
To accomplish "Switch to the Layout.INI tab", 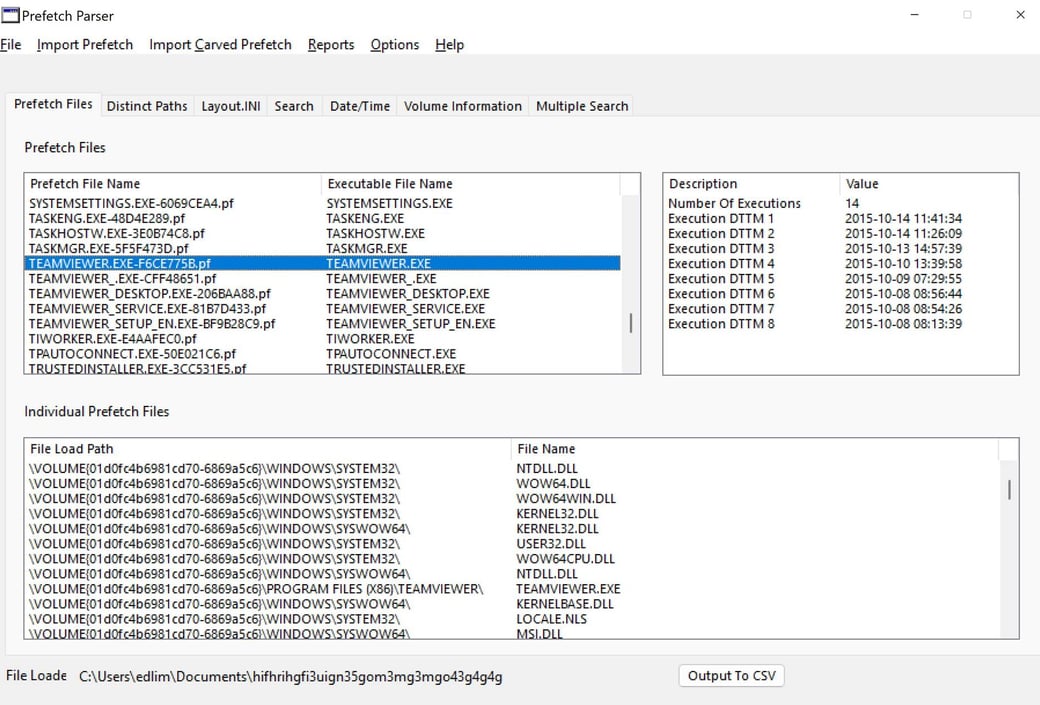I will pyautogui.click(x=231, y=106).
